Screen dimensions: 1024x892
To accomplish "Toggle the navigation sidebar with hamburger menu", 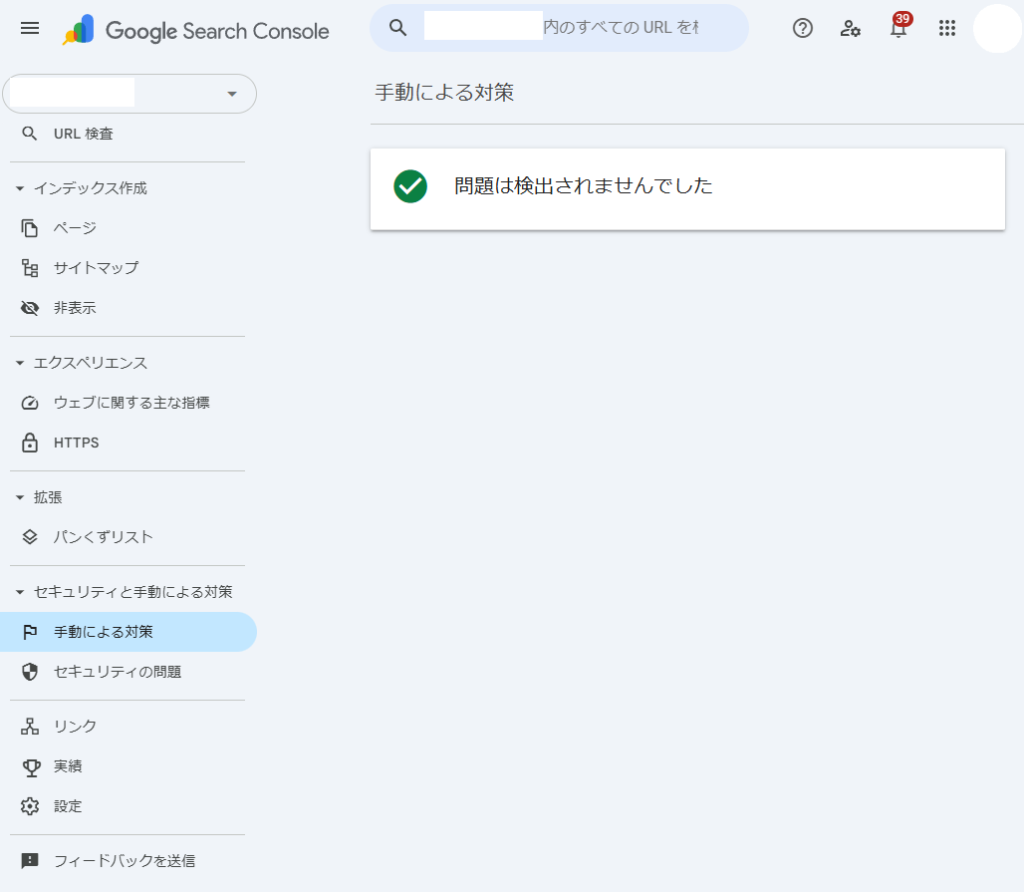I will coord(29,28).
